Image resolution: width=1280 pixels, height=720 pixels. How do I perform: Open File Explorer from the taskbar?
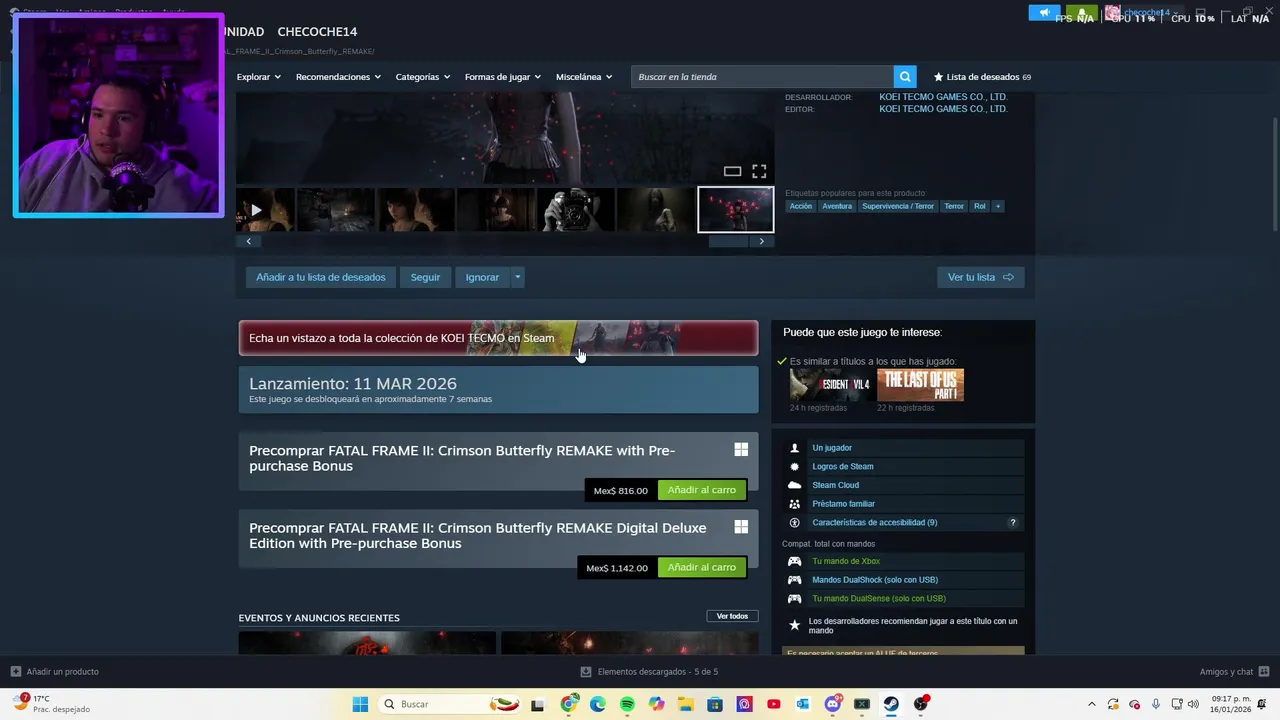686,704
